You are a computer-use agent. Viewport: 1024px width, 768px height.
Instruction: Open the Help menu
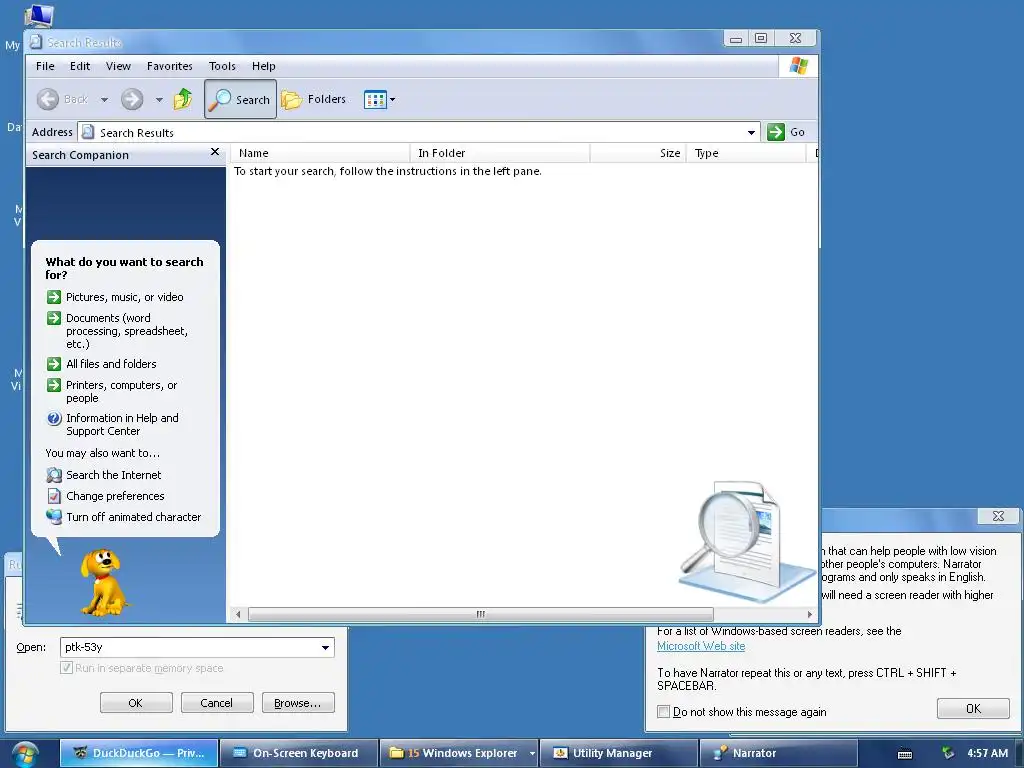[x=264, y=66]
